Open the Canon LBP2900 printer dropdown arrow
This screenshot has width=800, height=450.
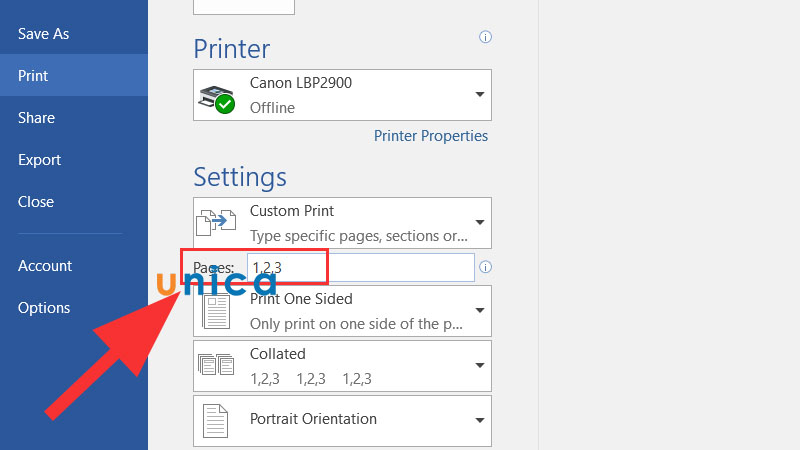[479, 95]
